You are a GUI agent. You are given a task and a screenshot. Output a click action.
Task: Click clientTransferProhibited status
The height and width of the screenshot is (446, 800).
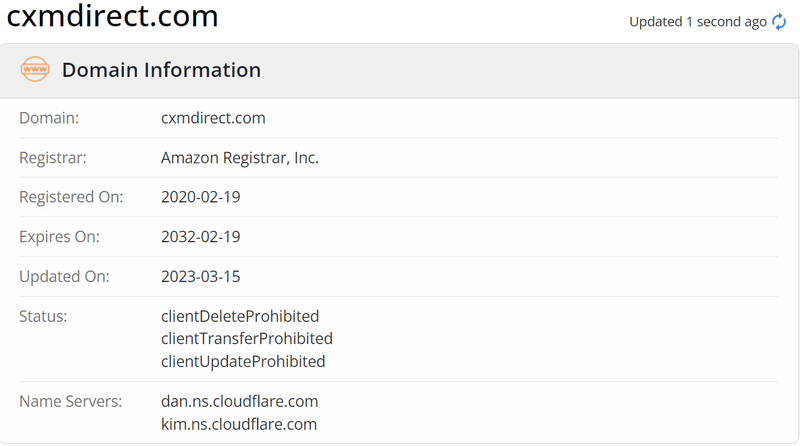[x=247, y=339]
